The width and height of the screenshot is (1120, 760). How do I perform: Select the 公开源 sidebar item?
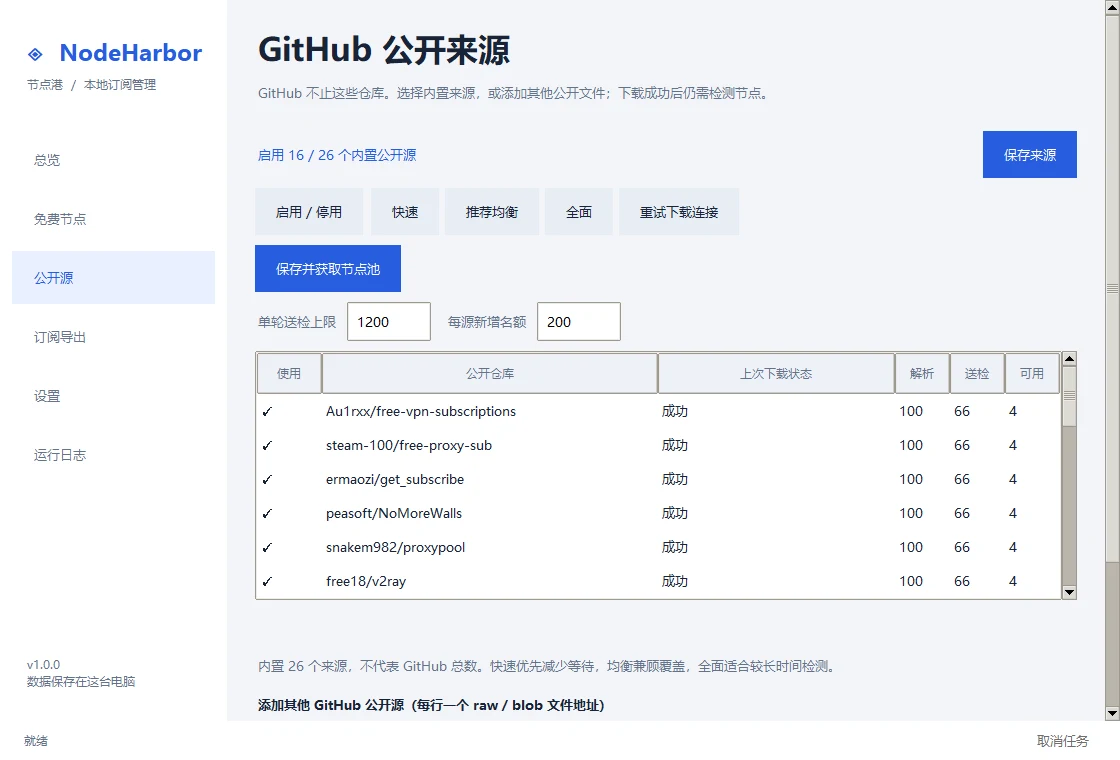114,278
